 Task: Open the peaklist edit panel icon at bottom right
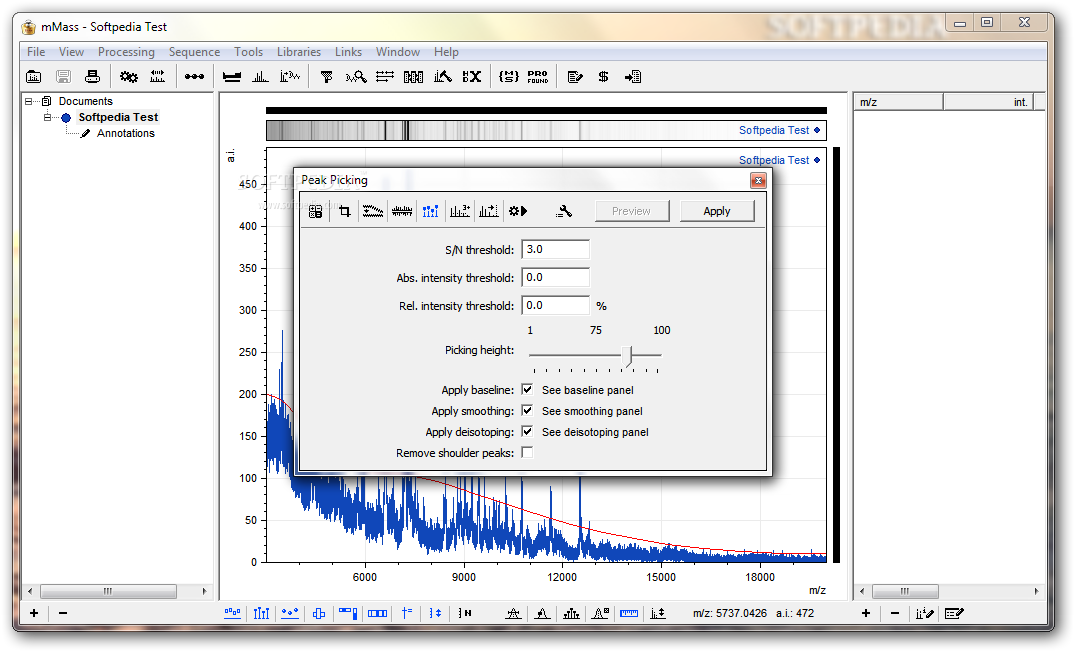[954, 614]
